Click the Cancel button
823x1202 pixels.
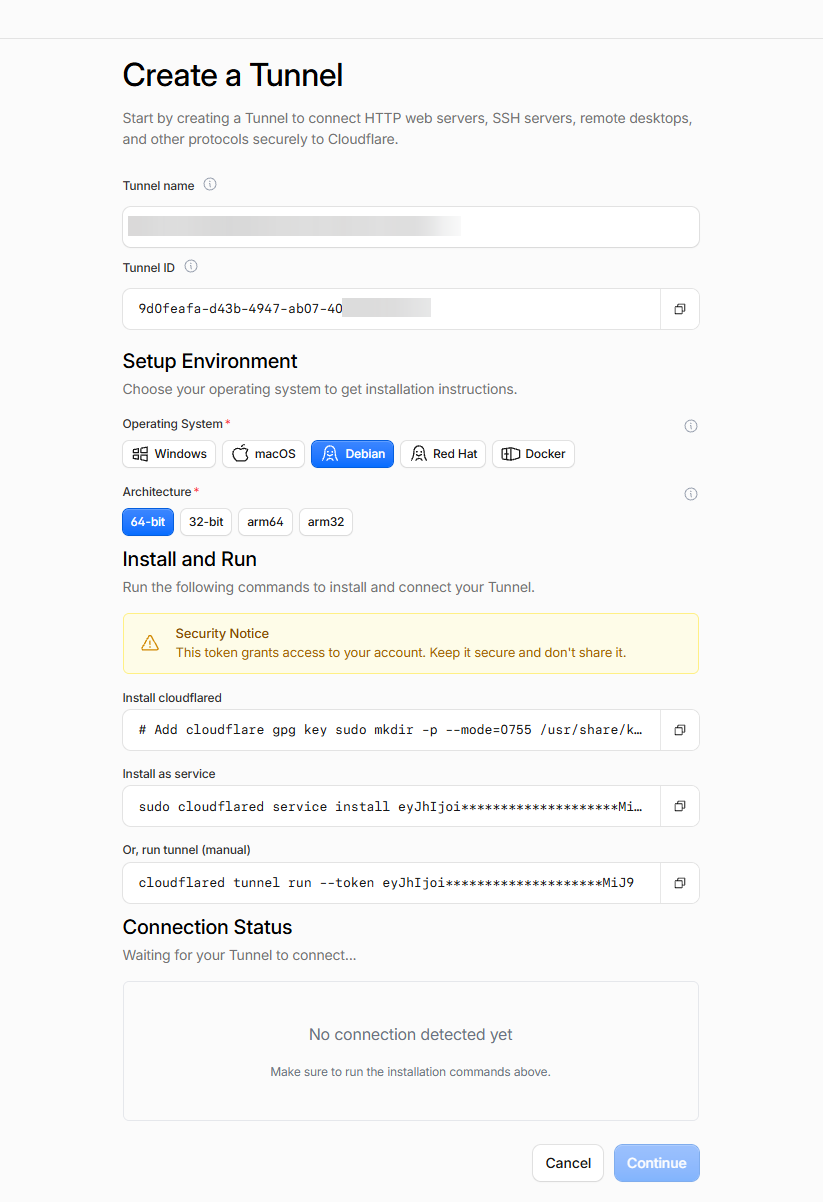tap(568, 1163)
